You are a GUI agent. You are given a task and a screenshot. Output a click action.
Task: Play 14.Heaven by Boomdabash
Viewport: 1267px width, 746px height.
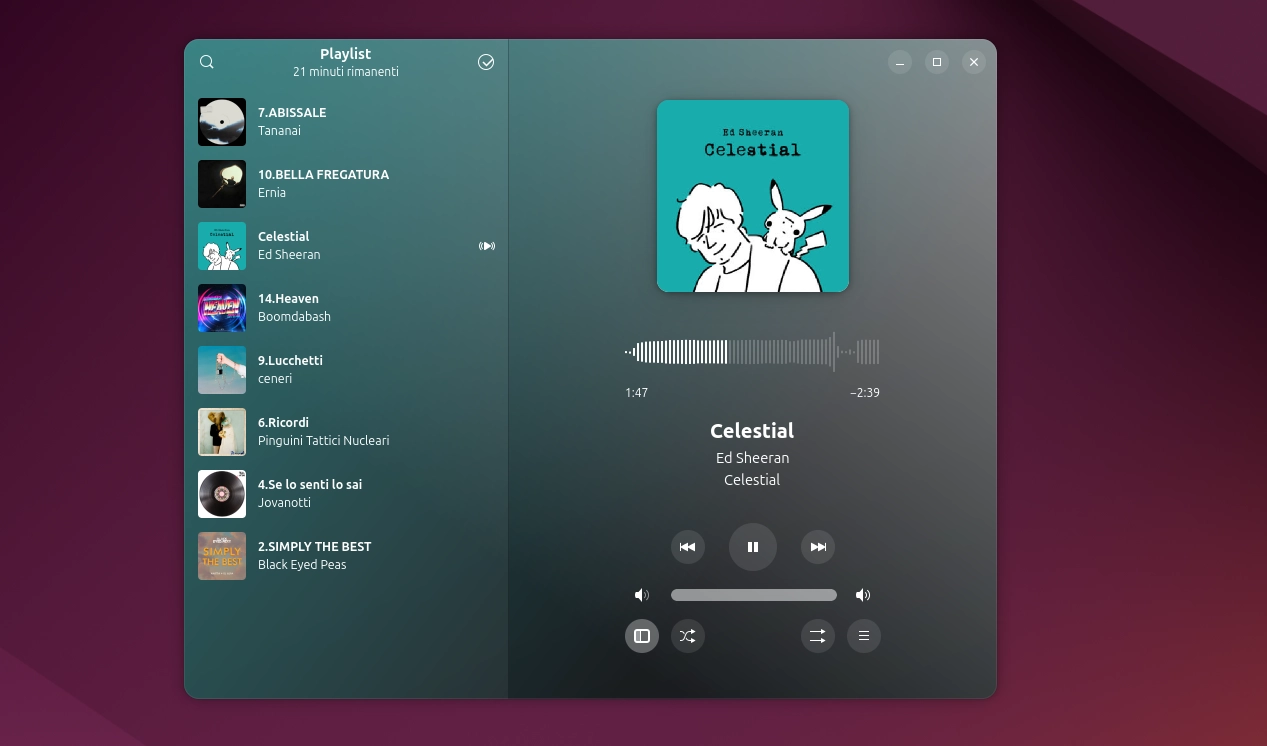click(x=347, y=308)
